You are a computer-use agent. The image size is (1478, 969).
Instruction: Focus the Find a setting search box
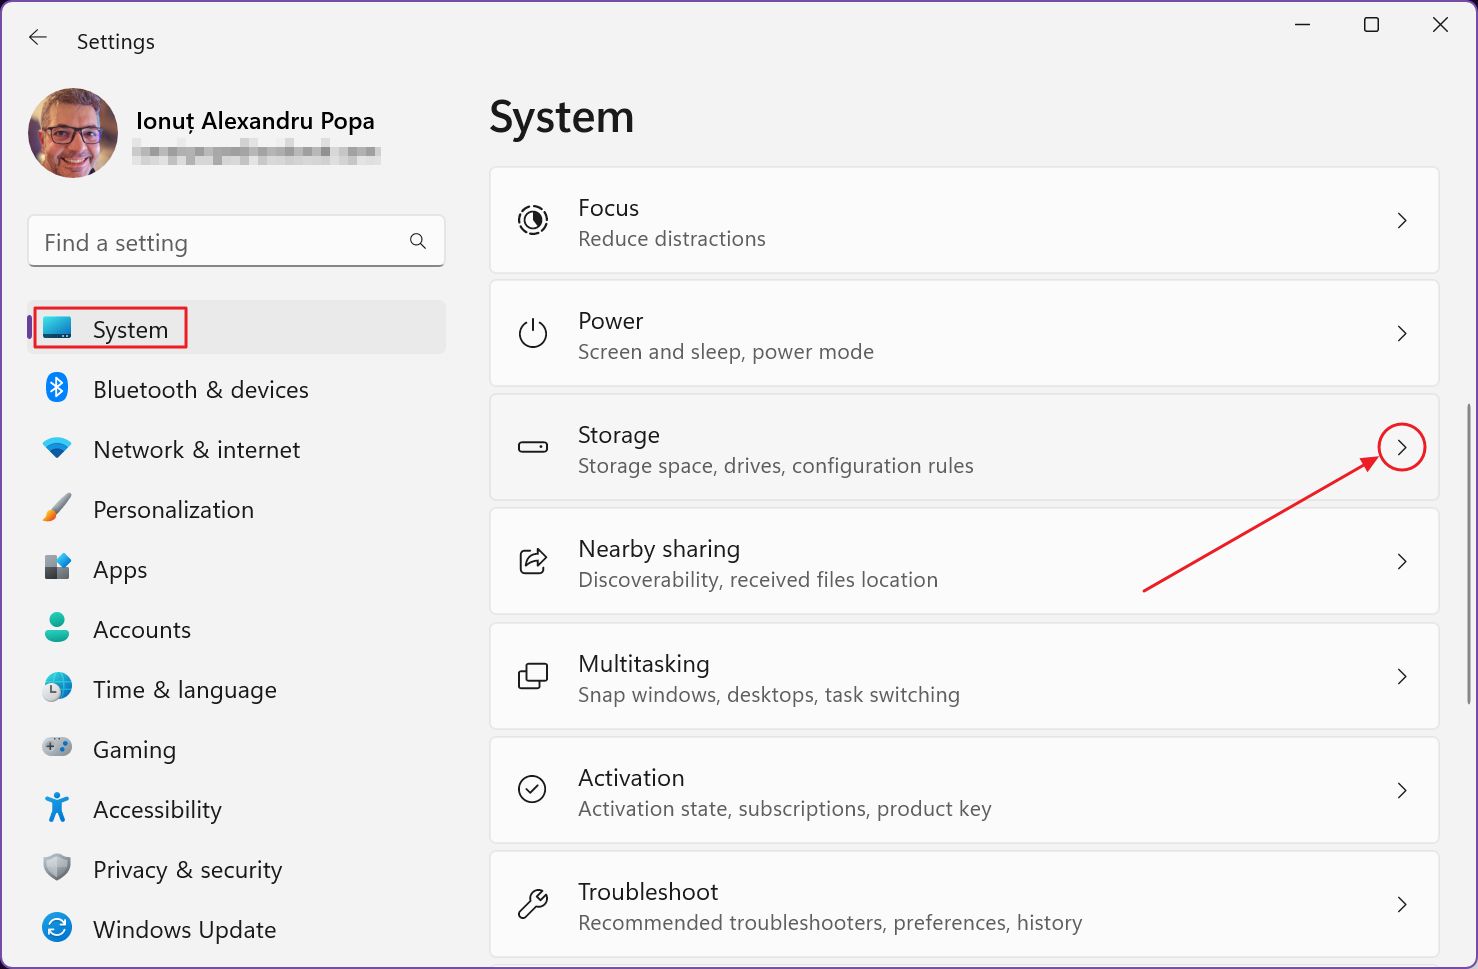[x=236, y=242]
